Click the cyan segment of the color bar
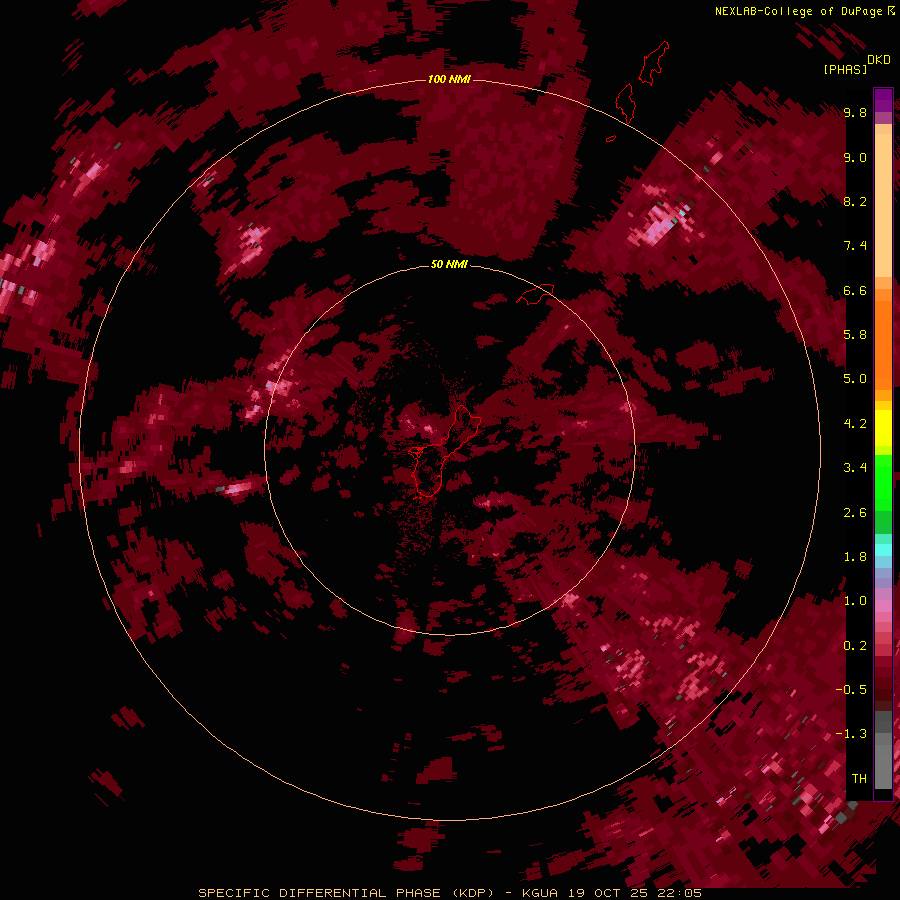Screen dimensions: 900x900 pos(883,549)
